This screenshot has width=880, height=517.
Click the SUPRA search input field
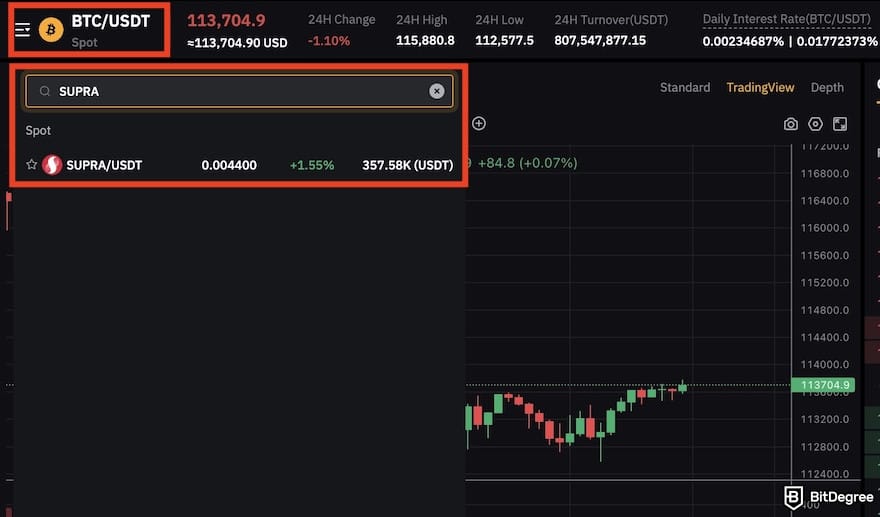tap(239, 91)
